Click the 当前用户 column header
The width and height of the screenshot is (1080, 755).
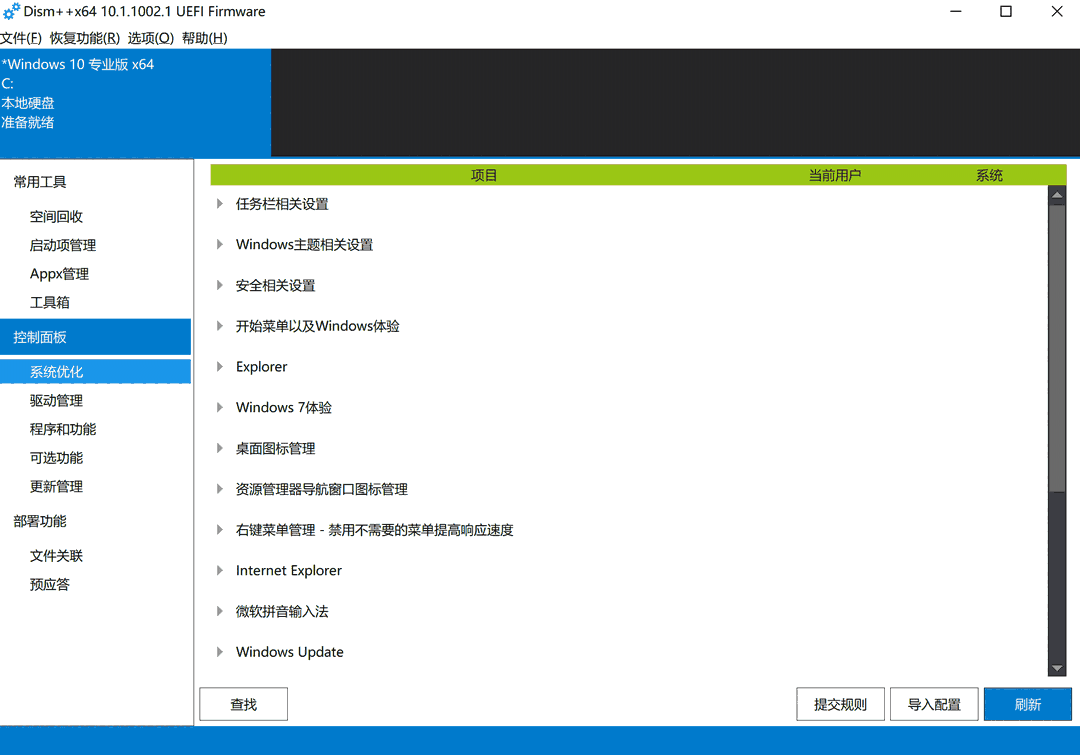tap(834, 175)
